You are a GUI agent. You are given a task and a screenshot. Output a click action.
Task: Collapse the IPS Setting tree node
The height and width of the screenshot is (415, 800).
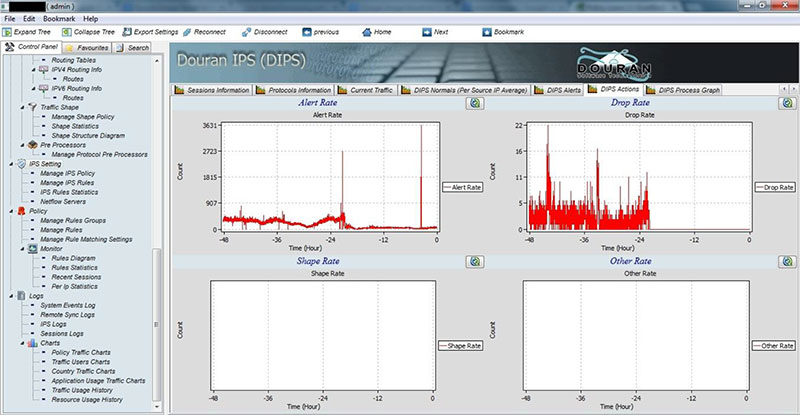tap(11, 164)
